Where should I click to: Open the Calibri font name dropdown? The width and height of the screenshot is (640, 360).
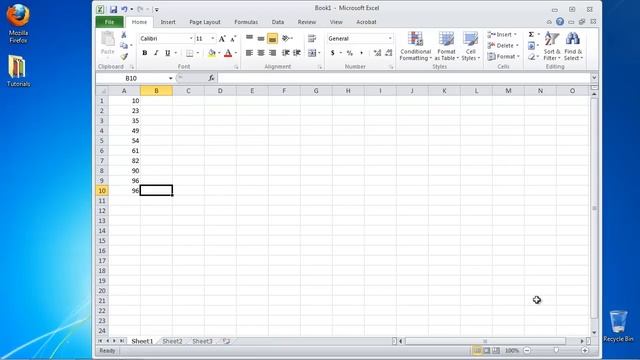pos(191,38)
